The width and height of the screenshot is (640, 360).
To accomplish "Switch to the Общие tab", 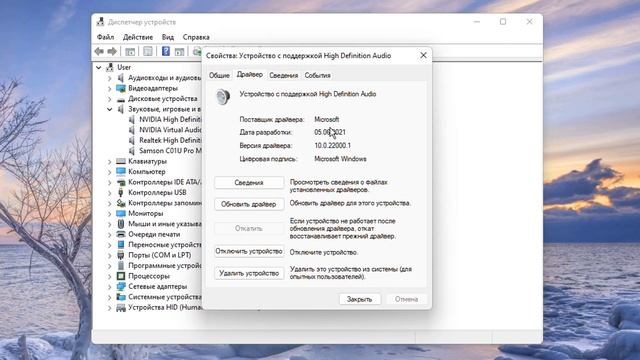I will (x=219, y=76).
